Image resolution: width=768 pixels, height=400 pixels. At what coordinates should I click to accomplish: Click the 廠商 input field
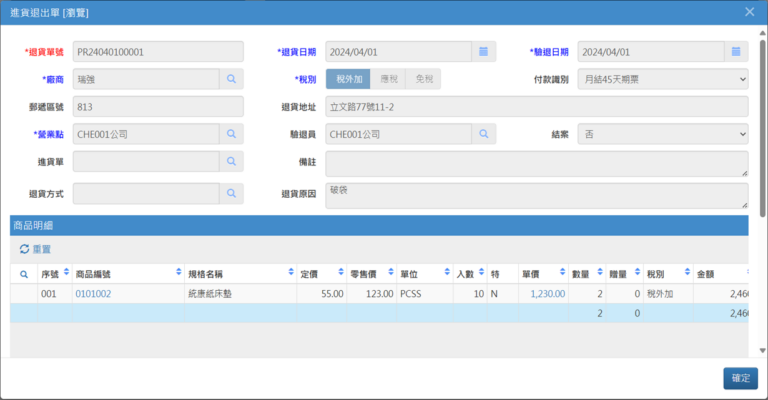tap(146, 79)
